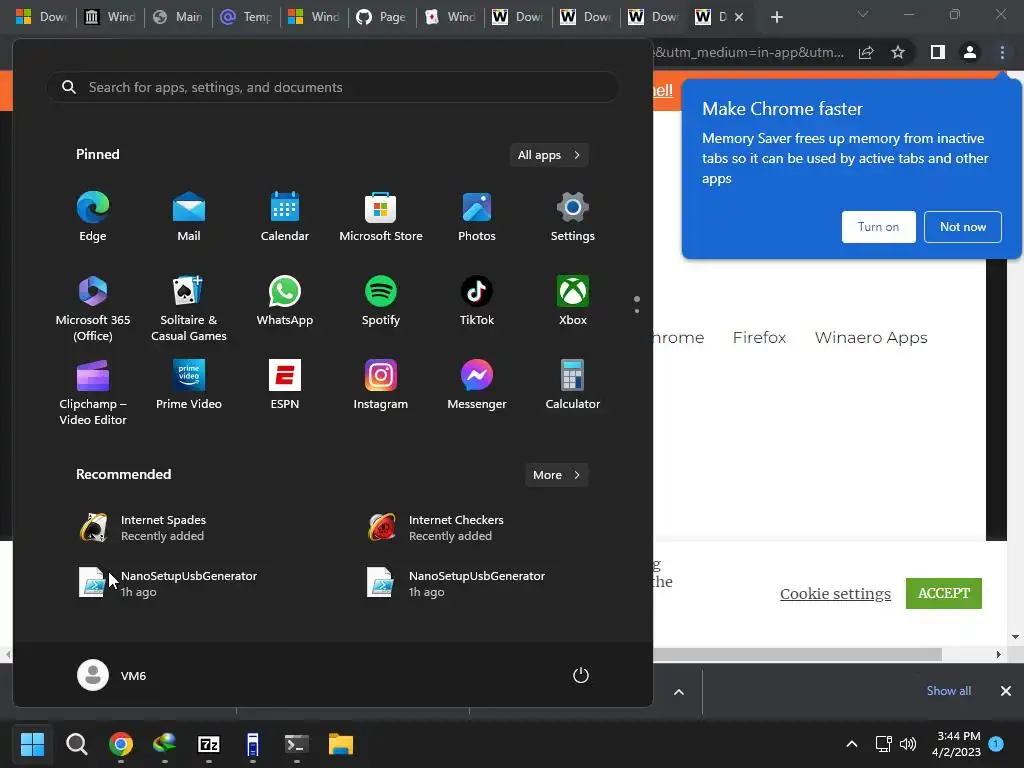Switch to the GitHub Page tab
1024x768 pixels.
coord(382,17)
